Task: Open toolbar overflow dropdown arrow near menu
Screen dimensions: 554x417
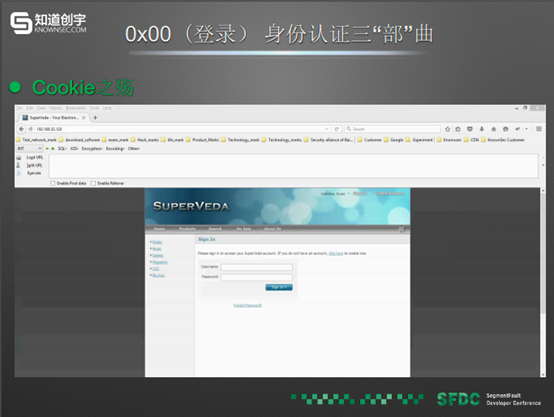Action: tap(526, 129)
